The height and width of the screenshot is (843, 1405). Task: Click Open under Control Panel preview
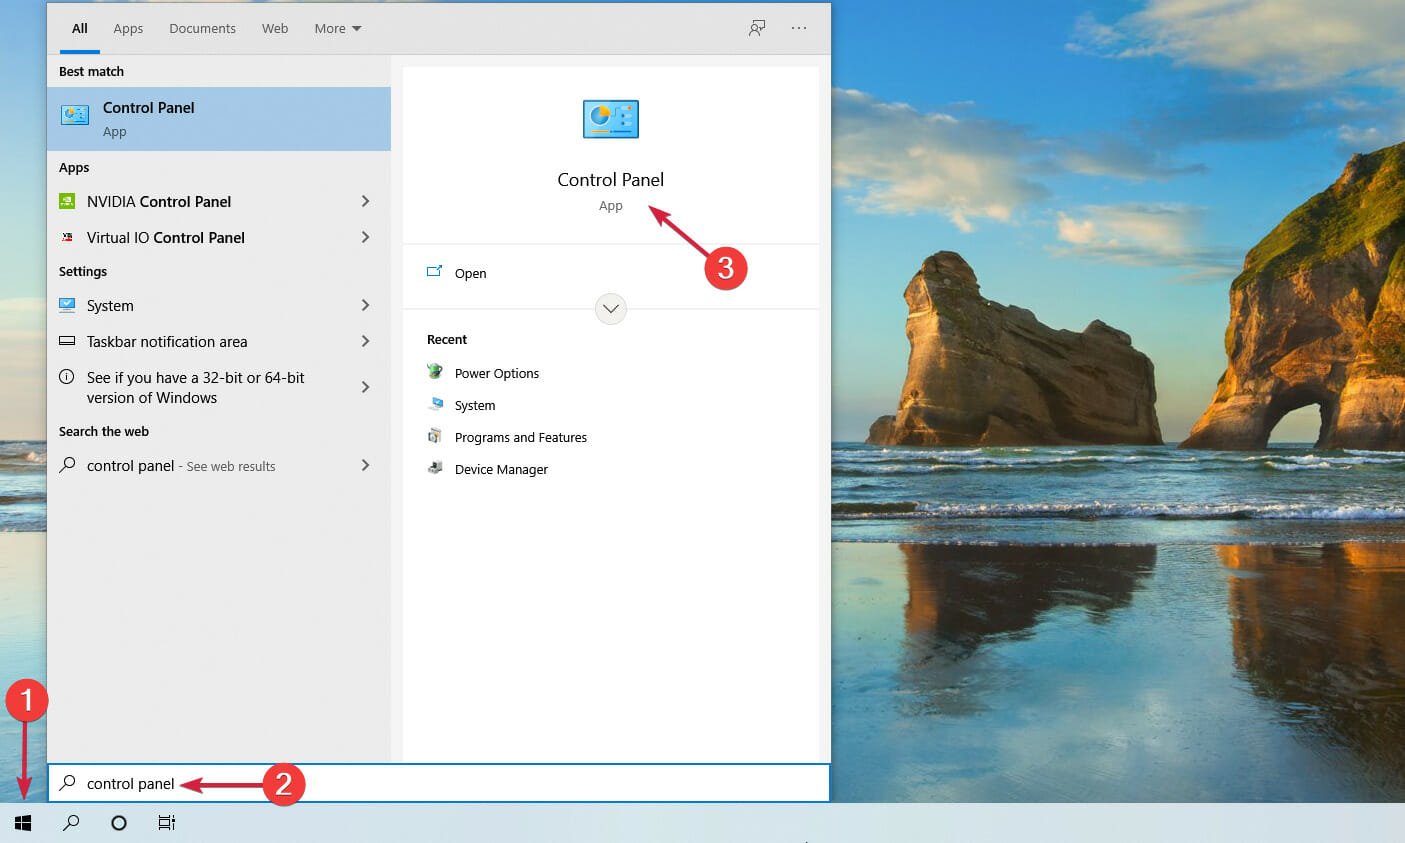(470, 273)
